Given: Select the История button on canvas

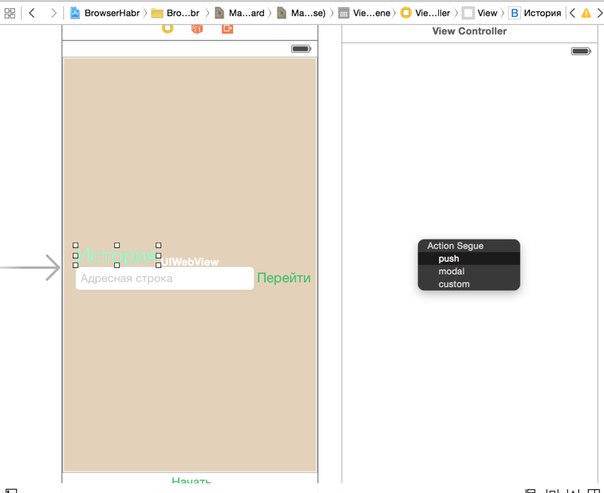Looking at the screenshot, I should [117, 255].
